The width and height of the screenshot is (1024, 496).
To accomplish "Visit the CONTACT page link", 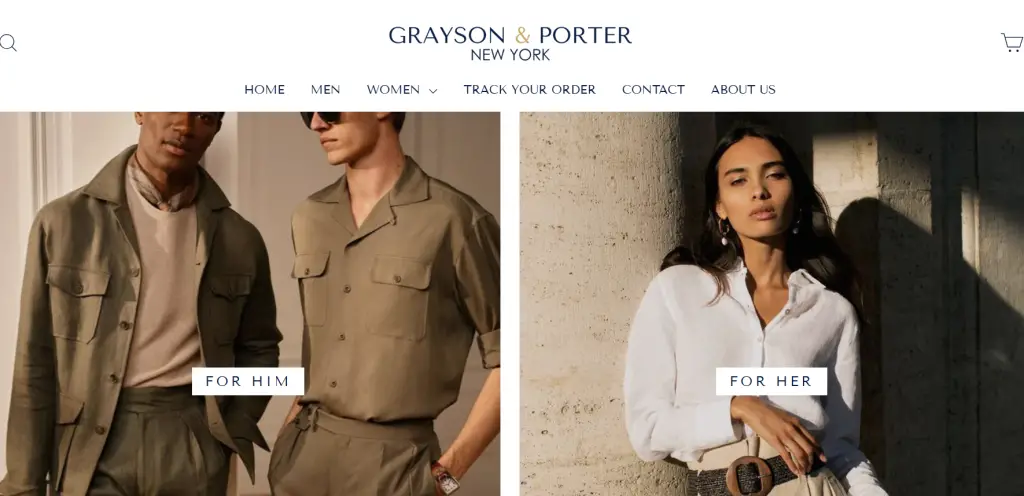I will click(653, 90).
